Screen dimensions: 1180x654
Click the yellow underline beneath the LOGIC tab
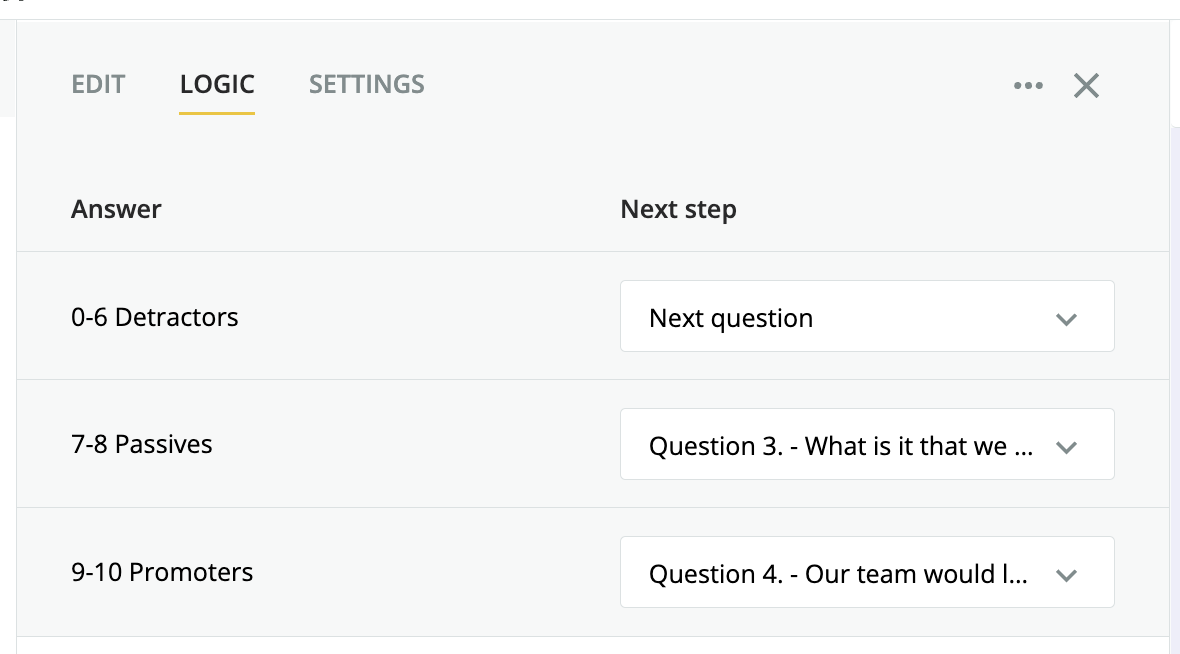(217, 112)
